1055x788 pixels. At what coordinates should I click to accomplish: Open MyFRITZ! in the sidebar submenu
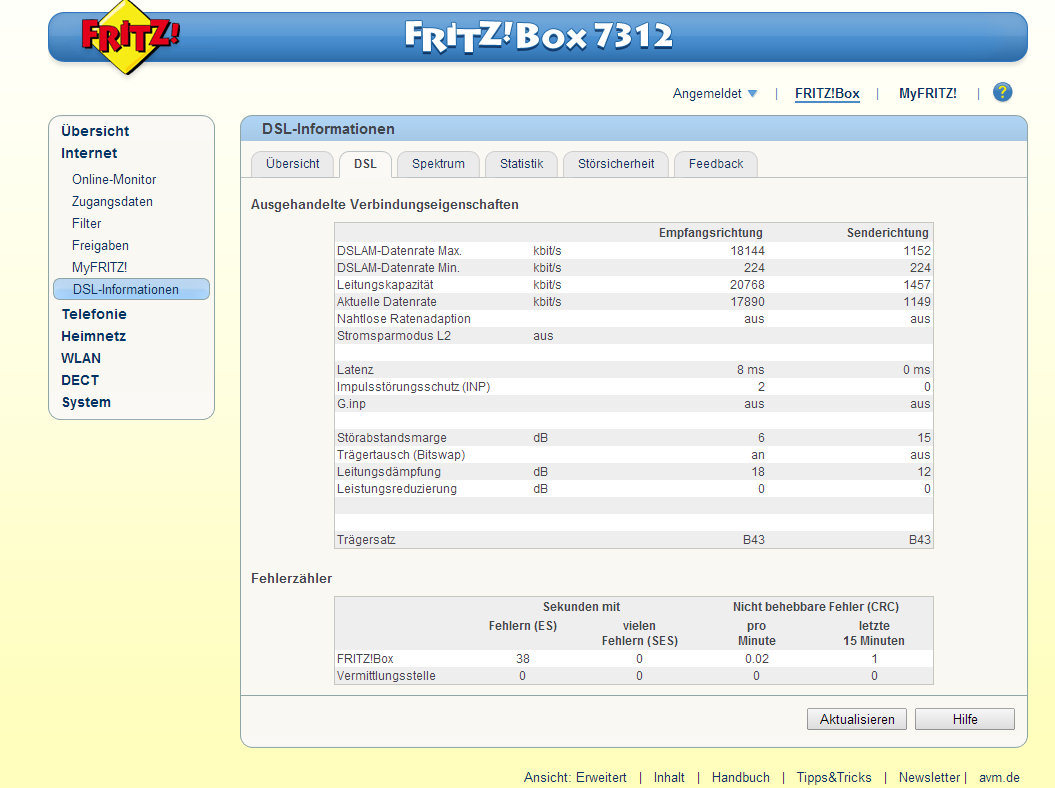tap(99, 268)
